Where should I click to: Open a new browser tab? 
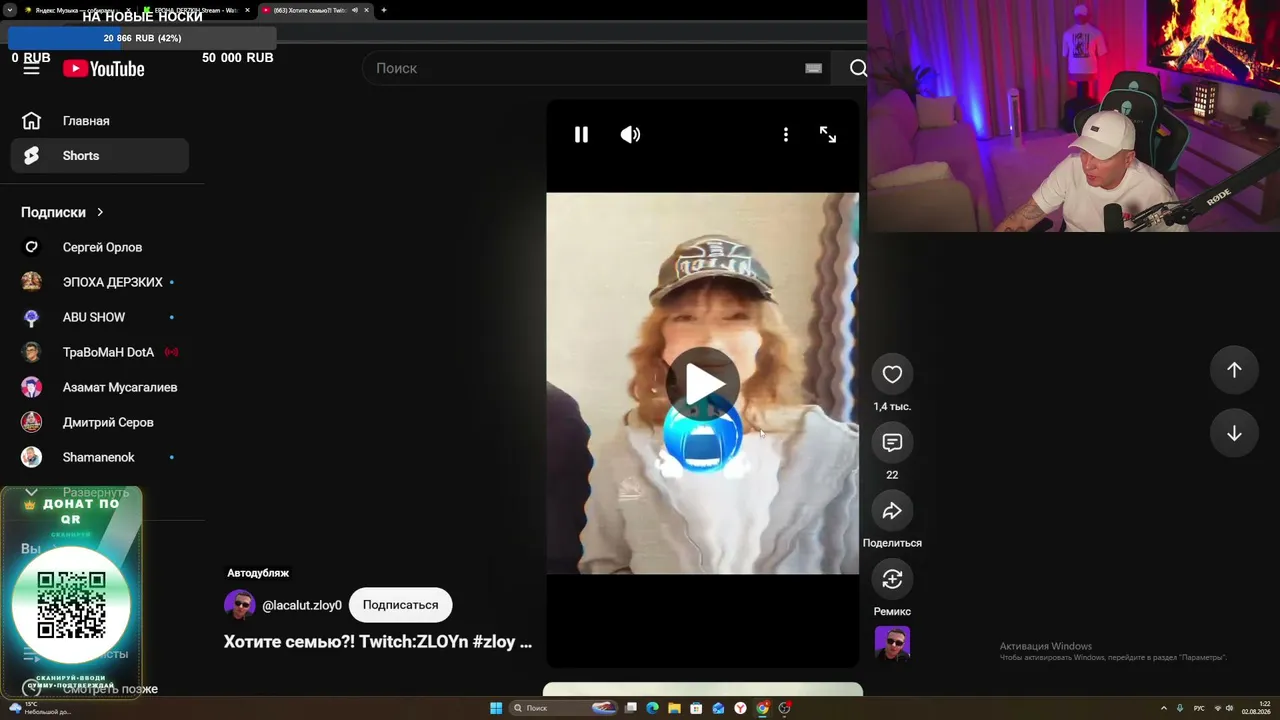pos(384,10)
